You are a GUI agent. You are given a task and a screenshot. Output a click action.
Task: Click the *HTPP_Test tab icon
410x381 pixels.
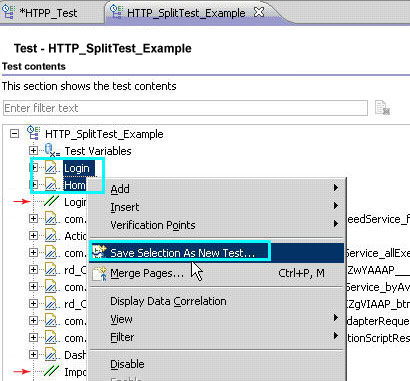click(8, 12)
